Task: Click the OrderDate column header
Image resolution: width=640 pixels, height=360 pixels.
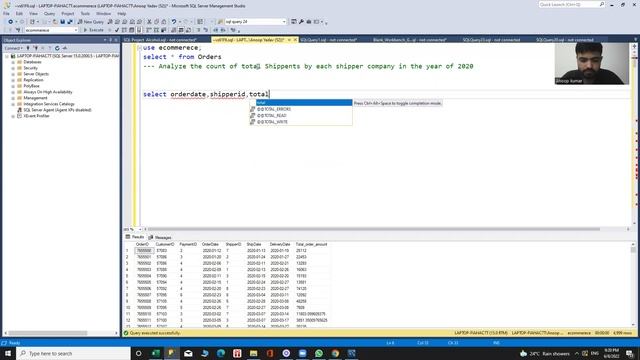Action: (211, 244)
